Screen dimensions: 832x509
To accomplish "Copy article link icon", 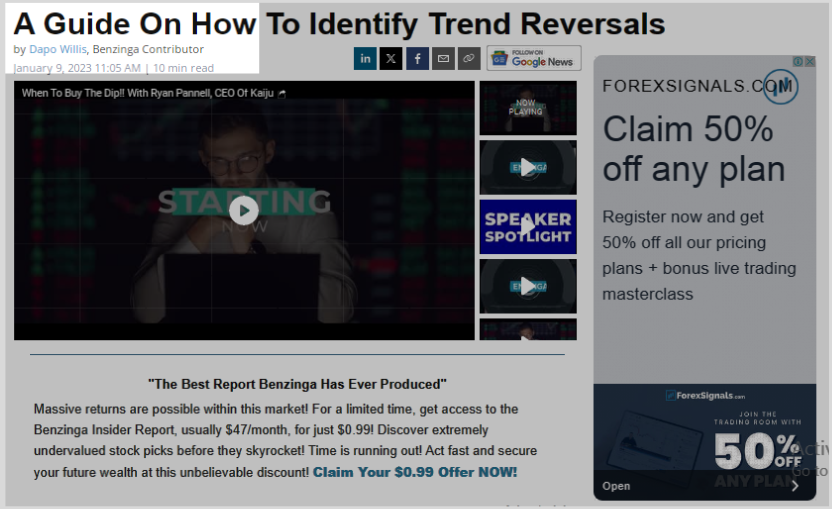I will click(469, 58).
